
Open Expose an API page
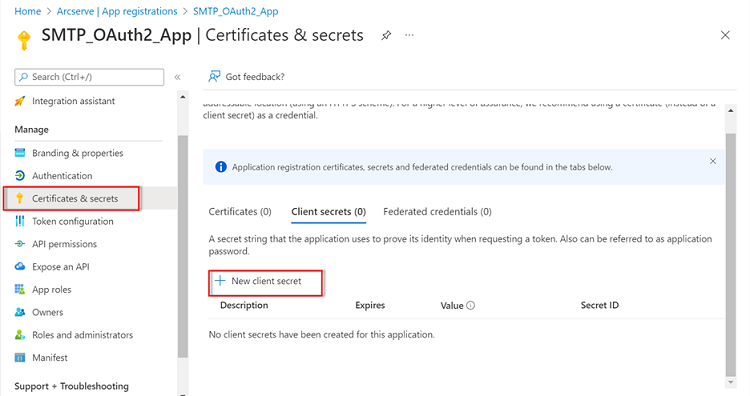pos(61,267)
